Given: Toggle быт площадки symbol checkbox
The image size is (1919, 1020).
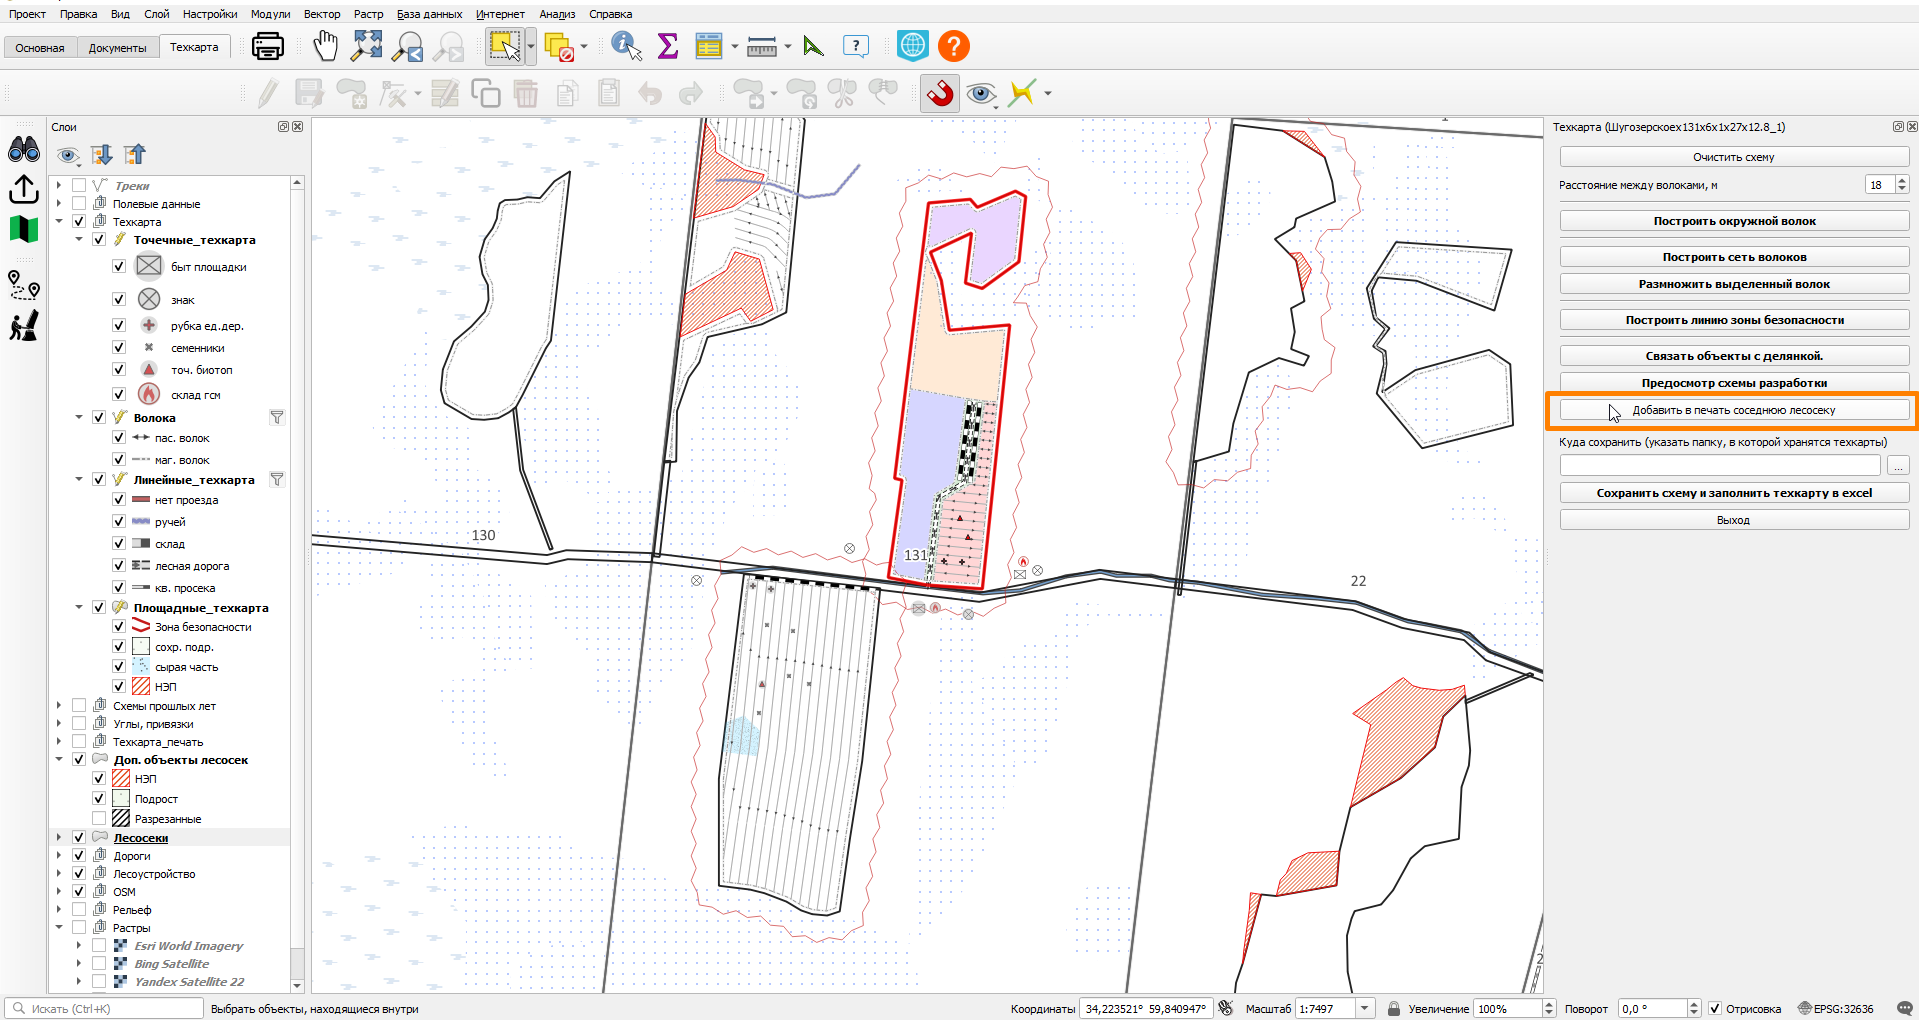Looking at the screenshot, I should [119, 266].
